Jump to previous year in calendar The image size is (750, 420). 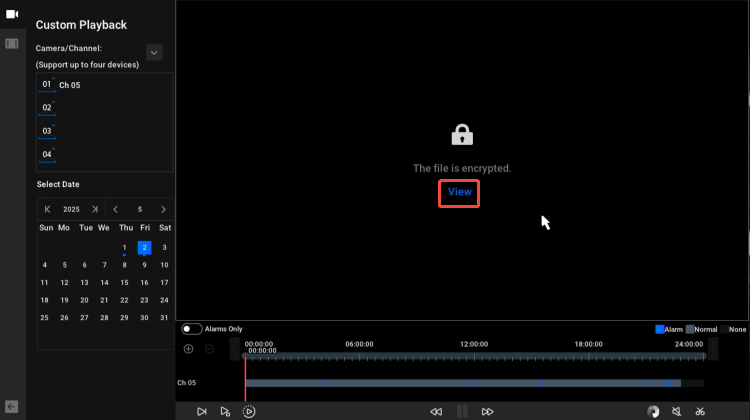(47, 209)
